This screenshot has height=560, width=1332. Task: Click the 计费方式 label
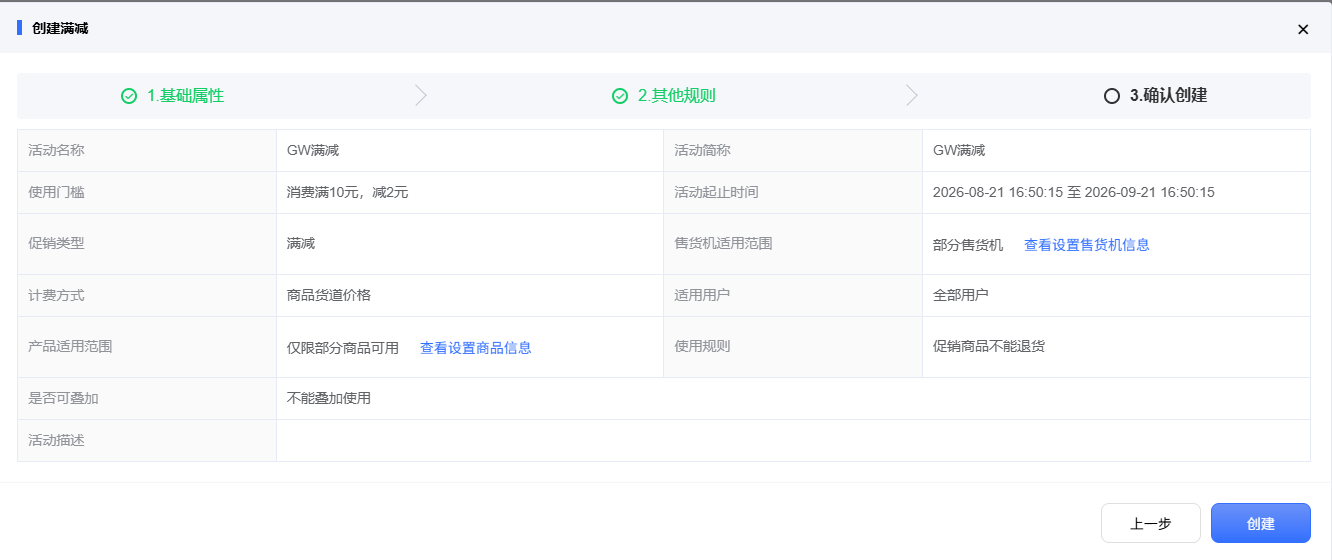[x=56, y=295]
